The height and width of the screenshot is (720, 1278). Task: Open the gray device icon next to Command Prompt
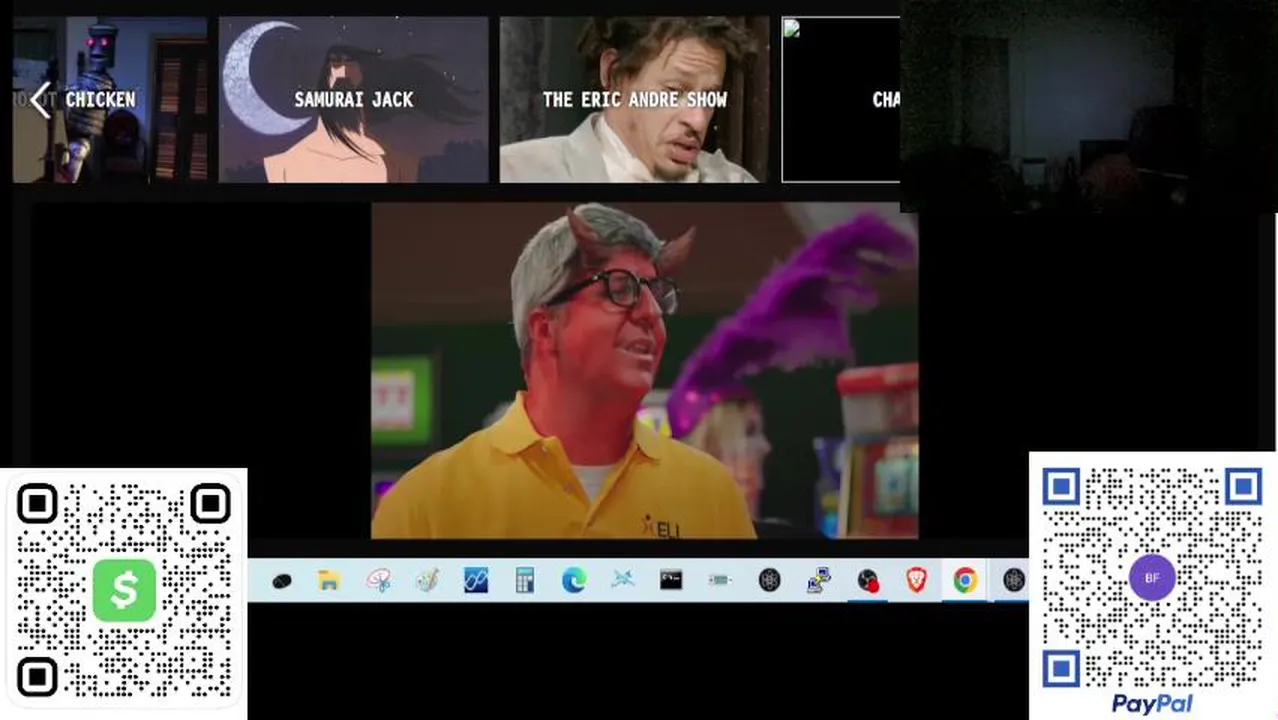click(720, 580)
